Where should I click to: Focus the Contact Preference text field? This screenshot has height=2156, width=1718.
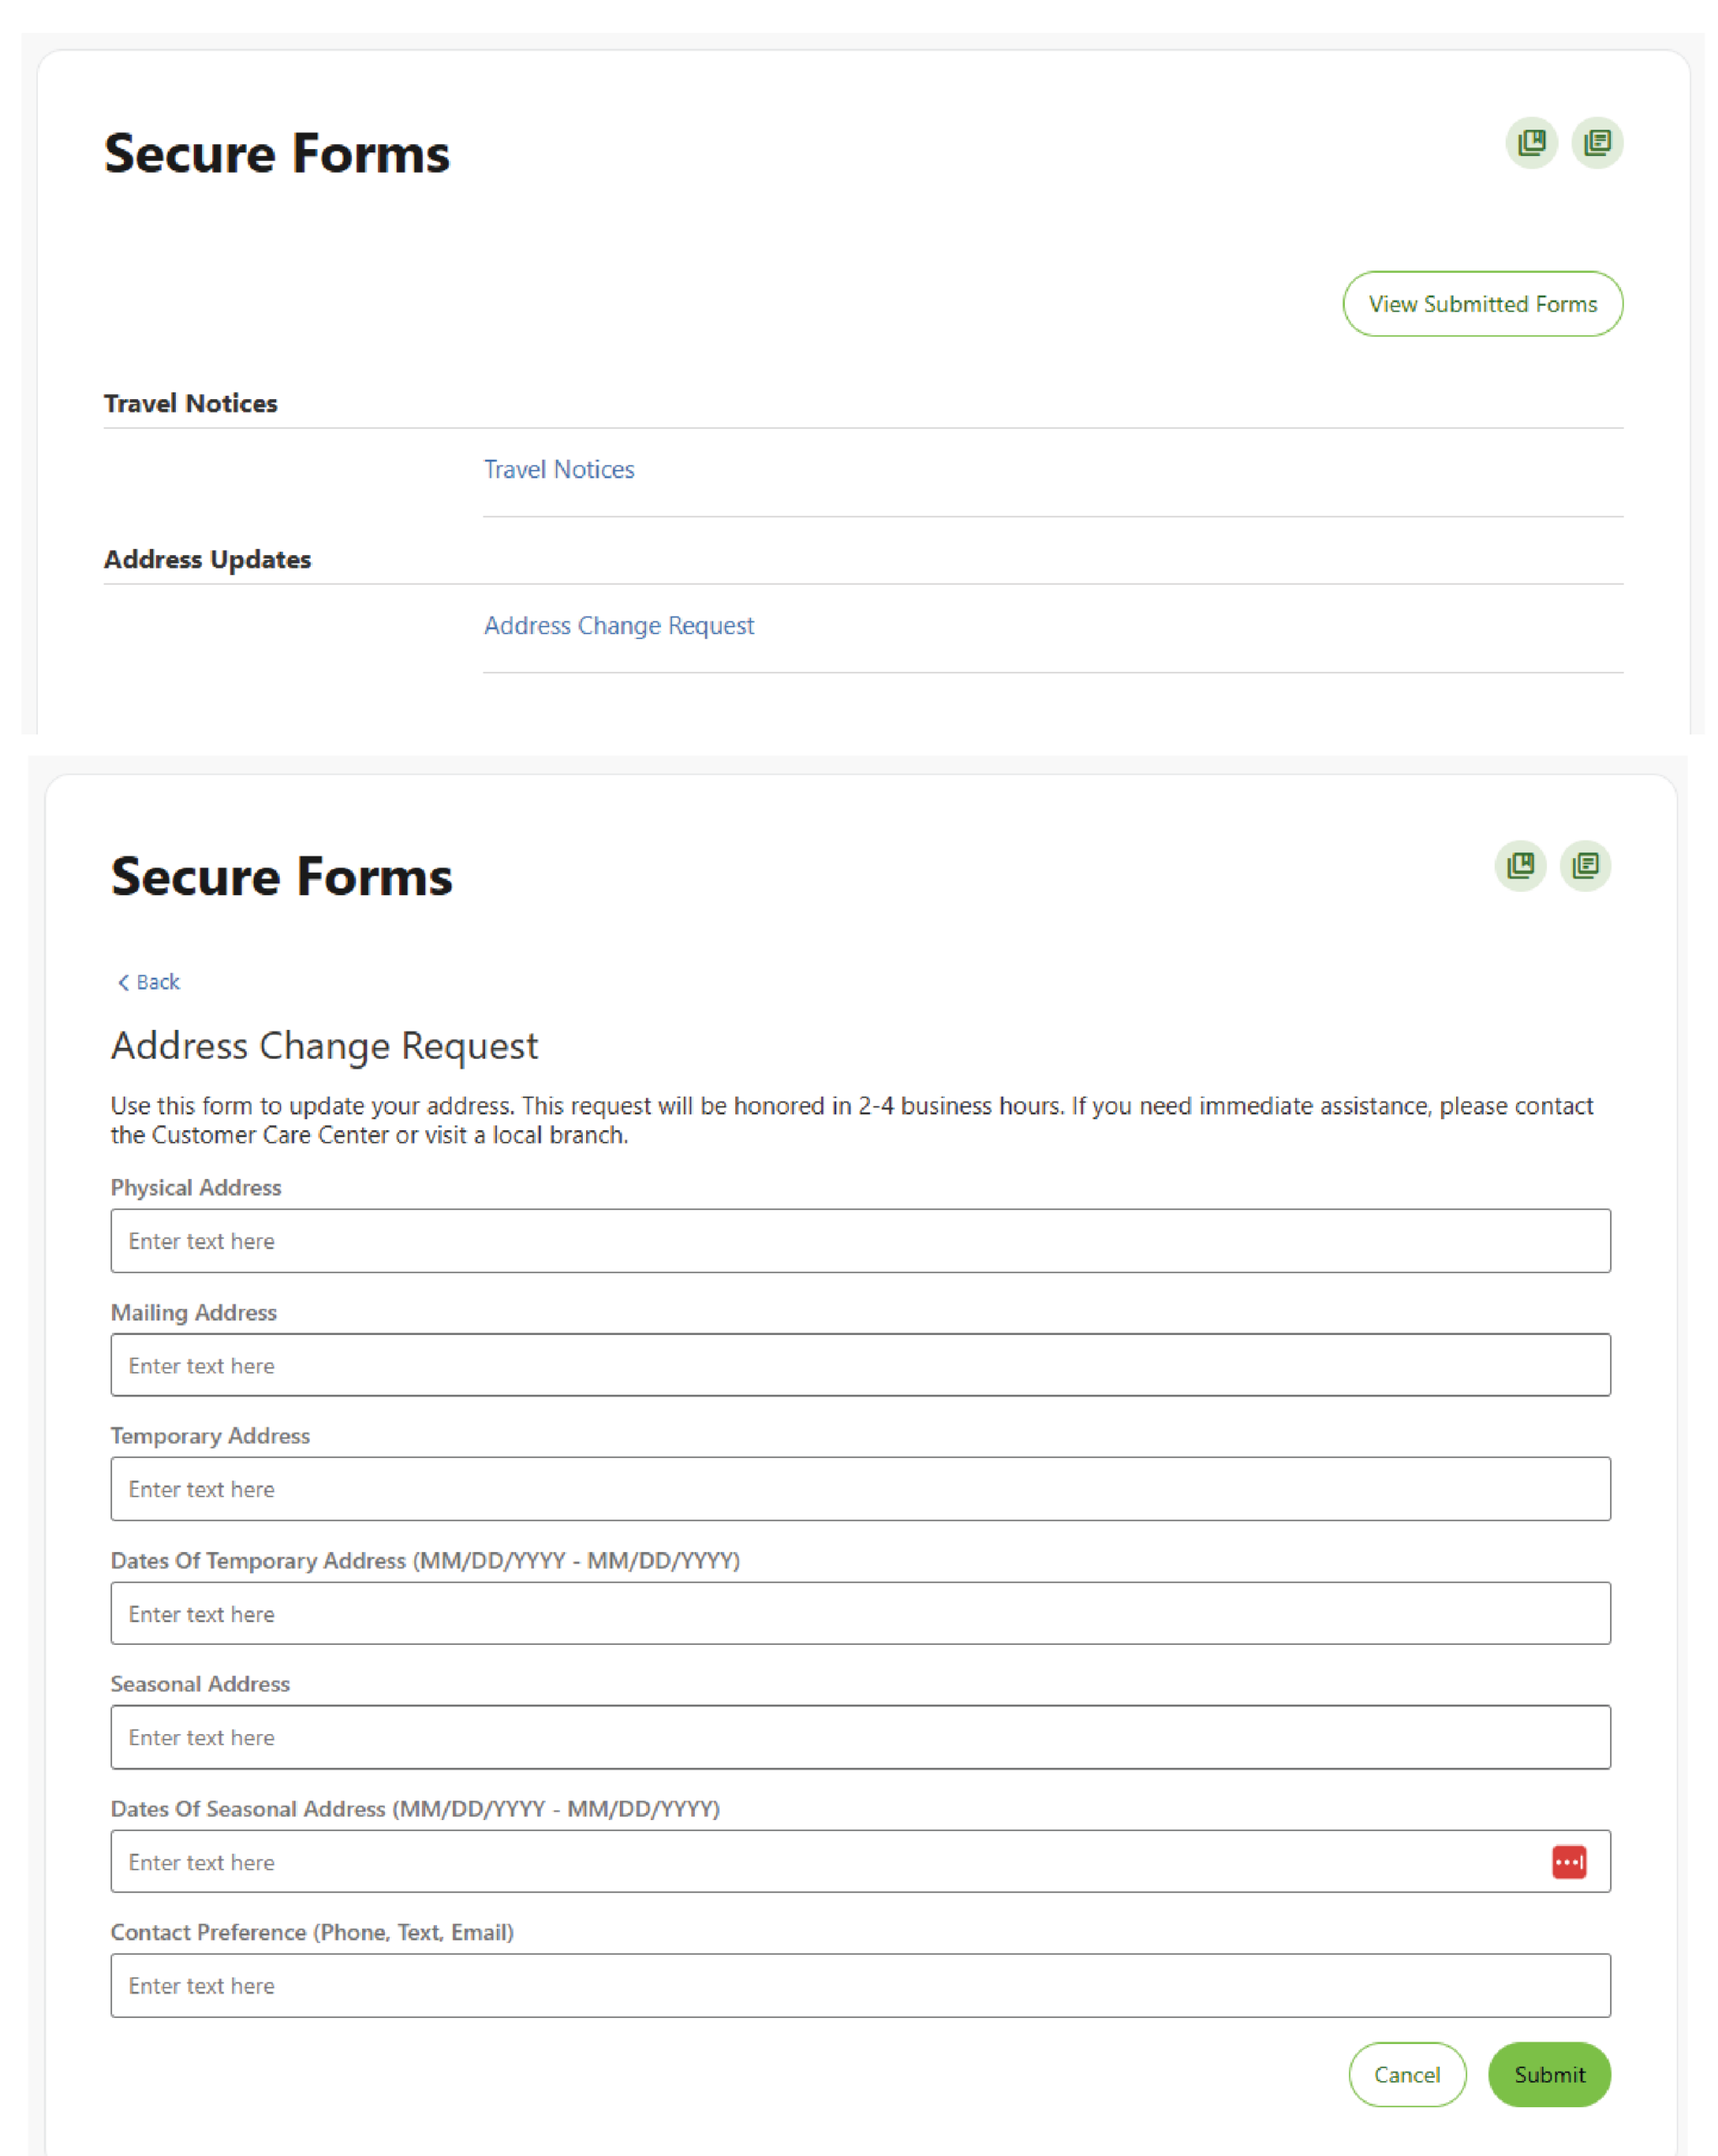pyautogui.click(x=860, y=1985)
